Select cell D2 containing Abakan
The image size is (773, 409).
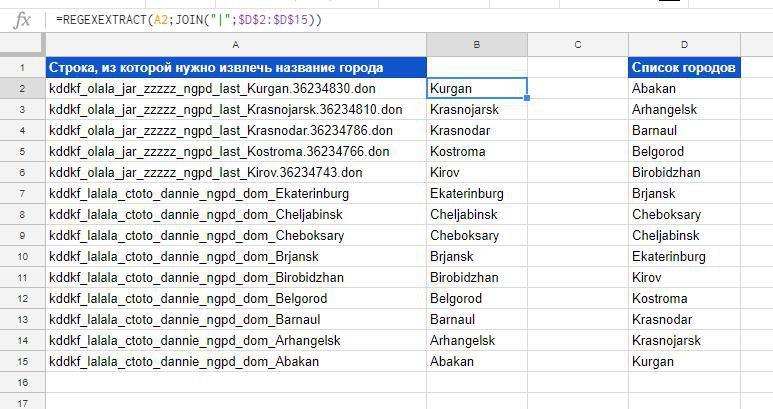[x=684, y=88]
